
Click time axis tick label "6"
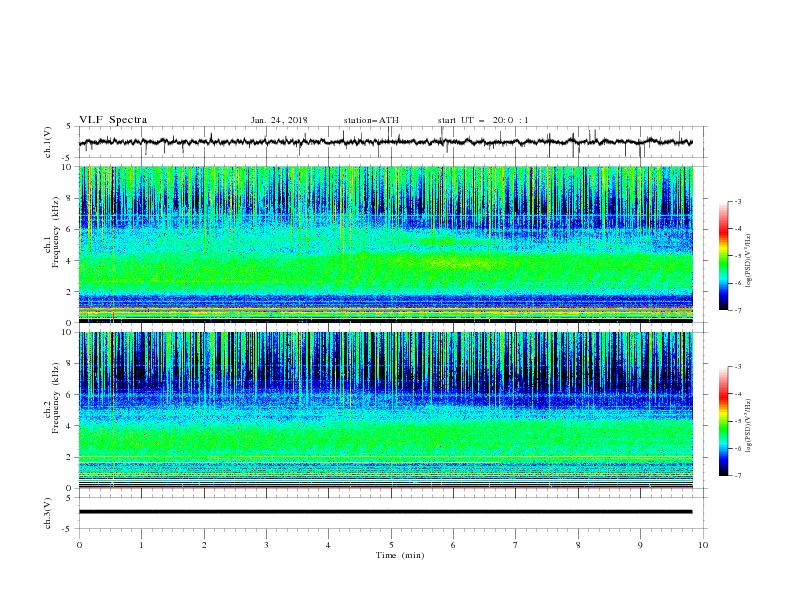click(x=454, y=545)
